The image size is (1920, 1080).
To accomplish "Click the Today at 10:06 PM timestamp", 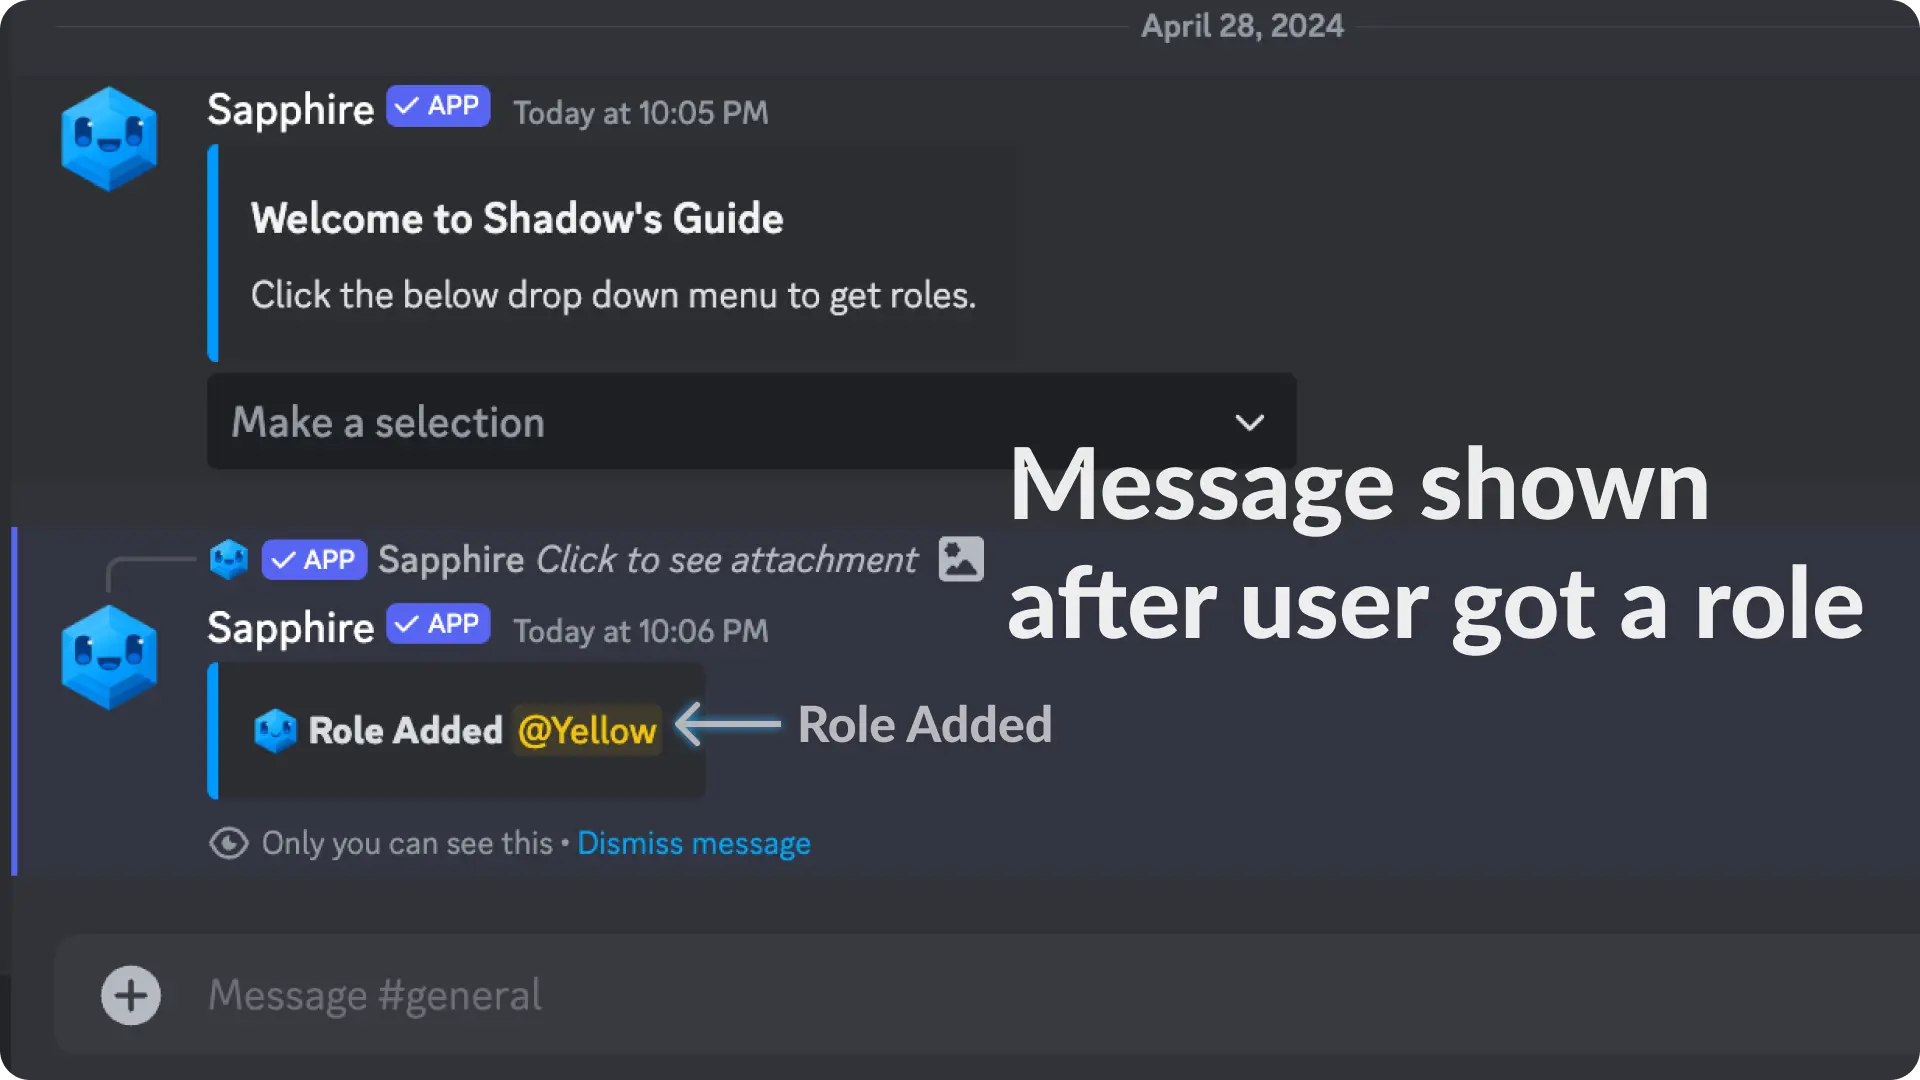I will (x=641, y=631).
